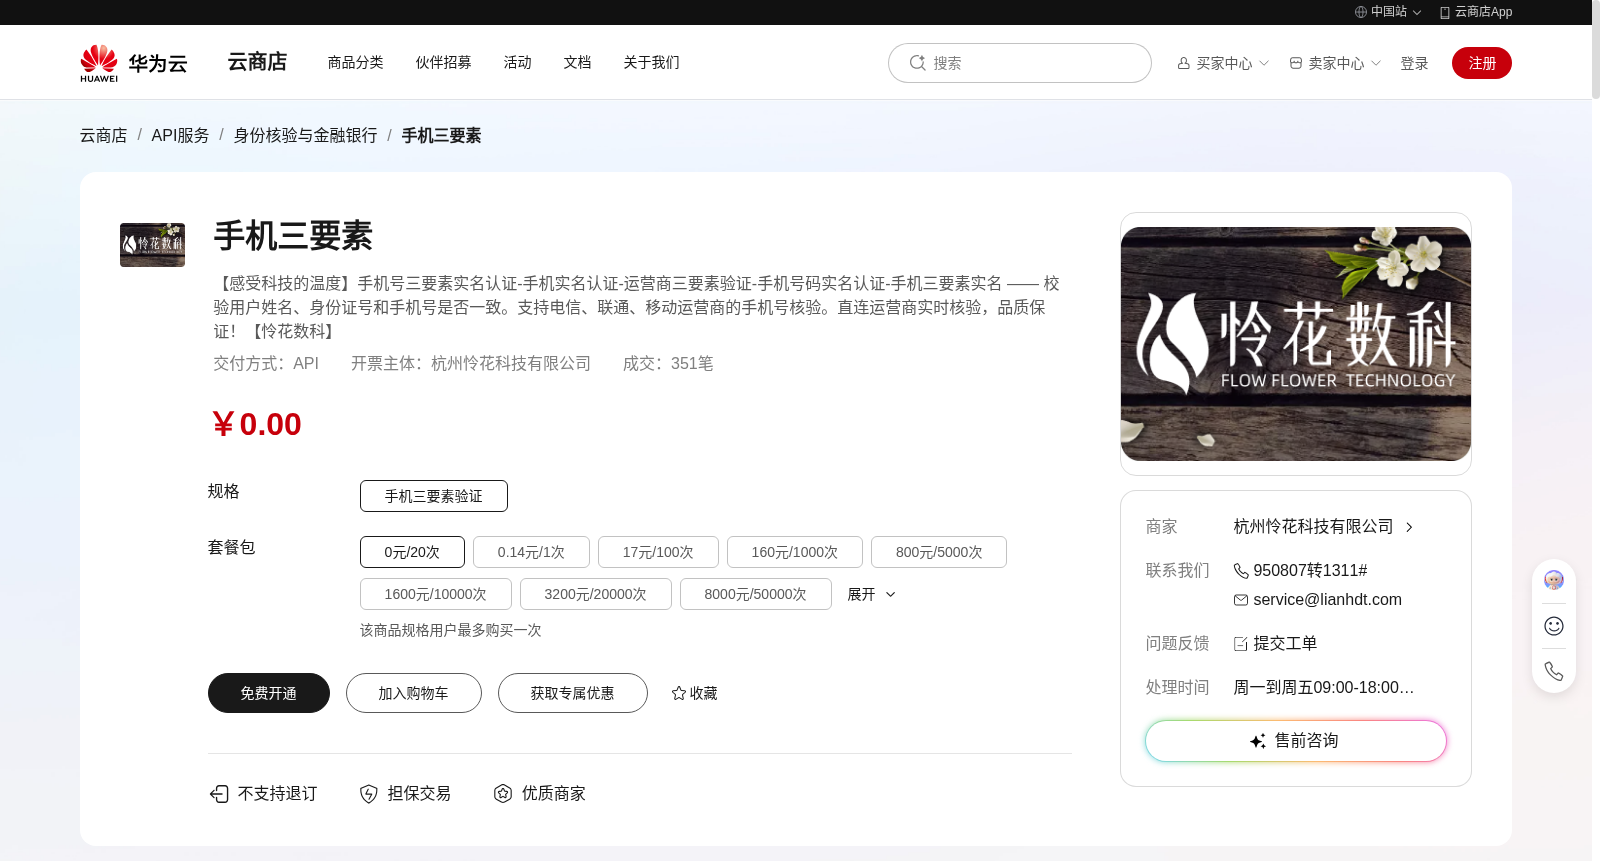
Task: Select the 800元/5000次 package
Action: 939,552
